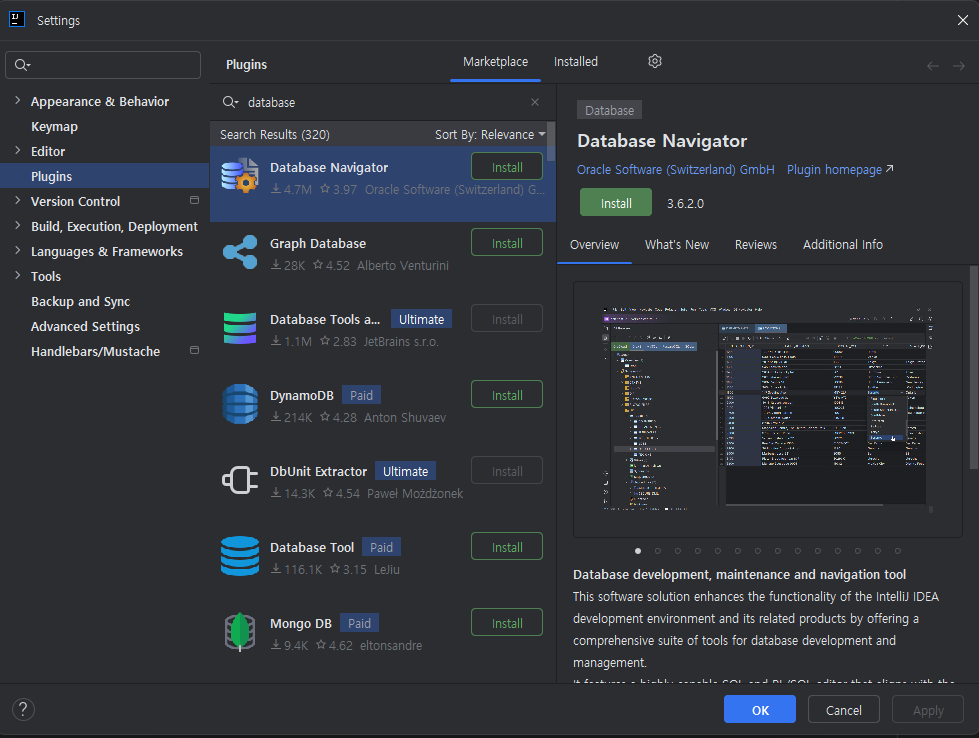Click the OK button
979x738 pixels.
click(760, 710)
